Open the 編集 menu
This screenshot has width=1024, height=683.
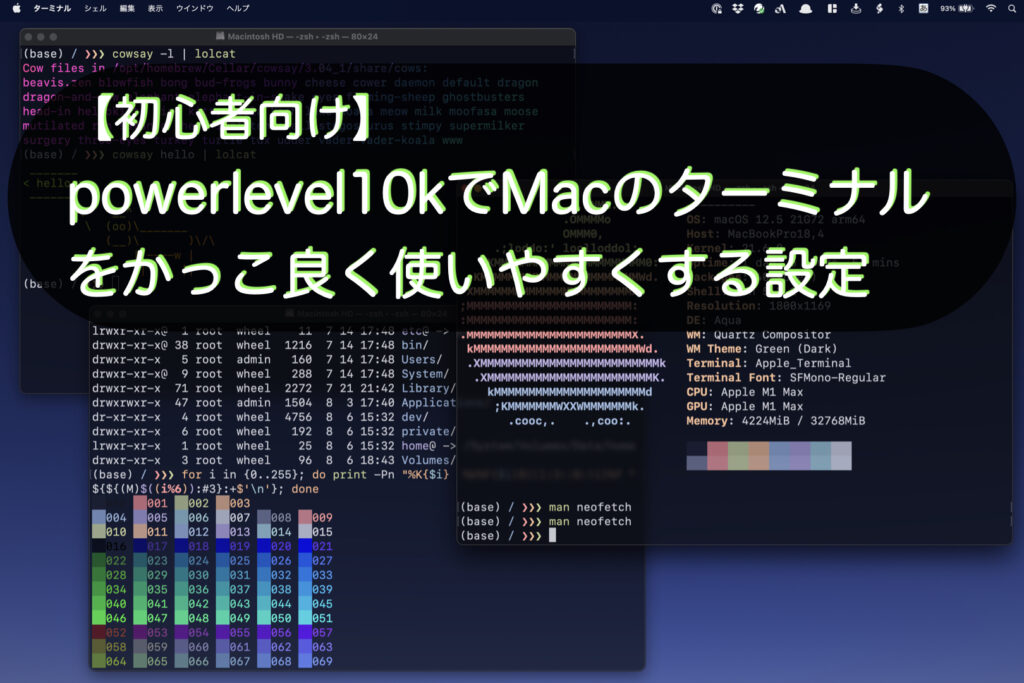coord(127,8)
